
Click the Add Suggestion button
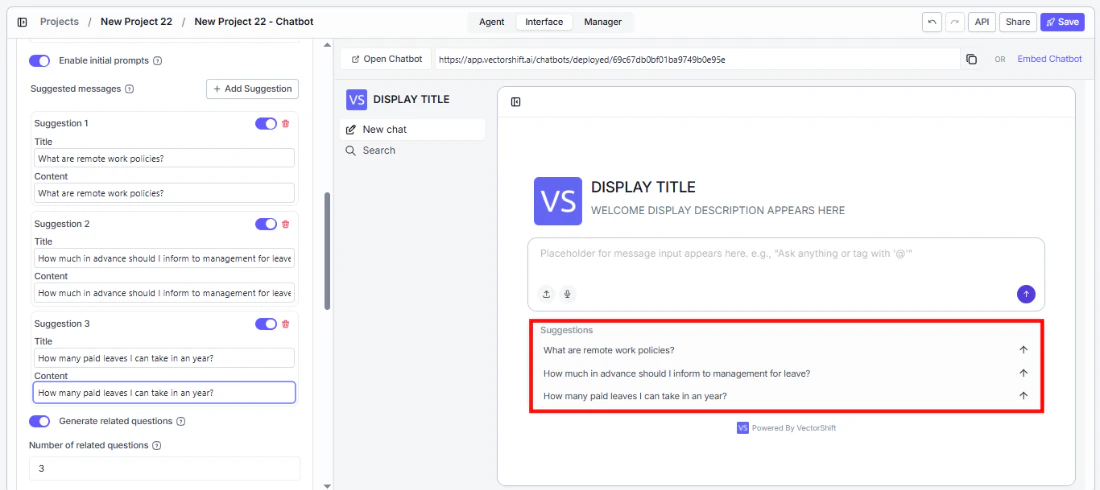coord(253,89)
